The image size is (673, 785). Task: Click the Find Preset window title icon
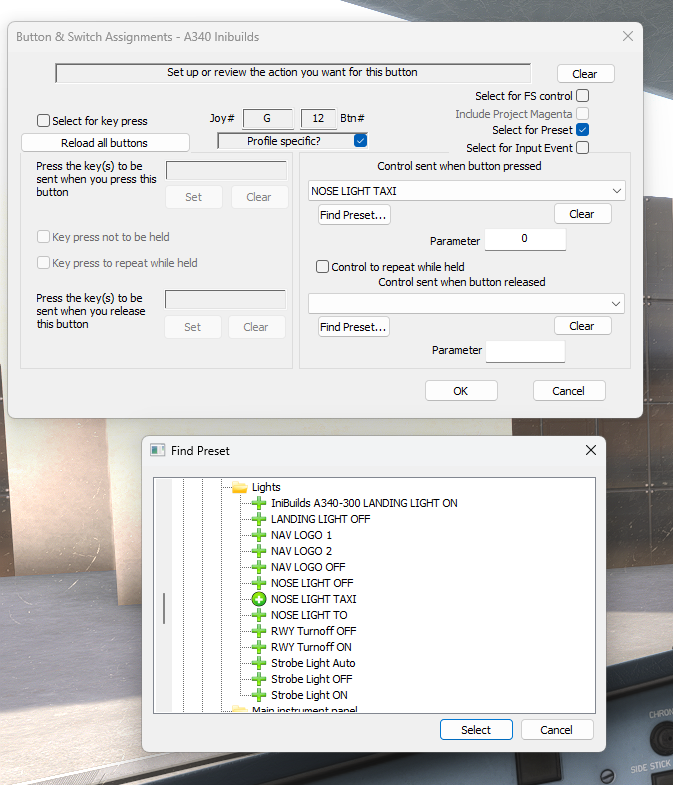157,451
